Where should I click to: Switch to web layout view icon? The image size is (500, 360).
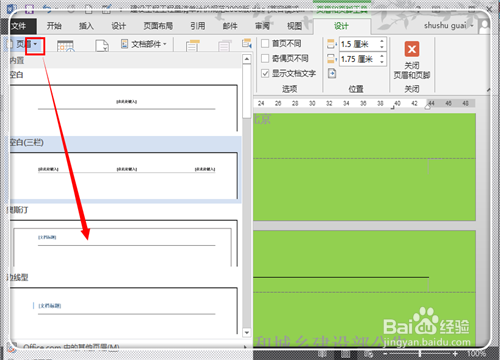click(368, 354)
